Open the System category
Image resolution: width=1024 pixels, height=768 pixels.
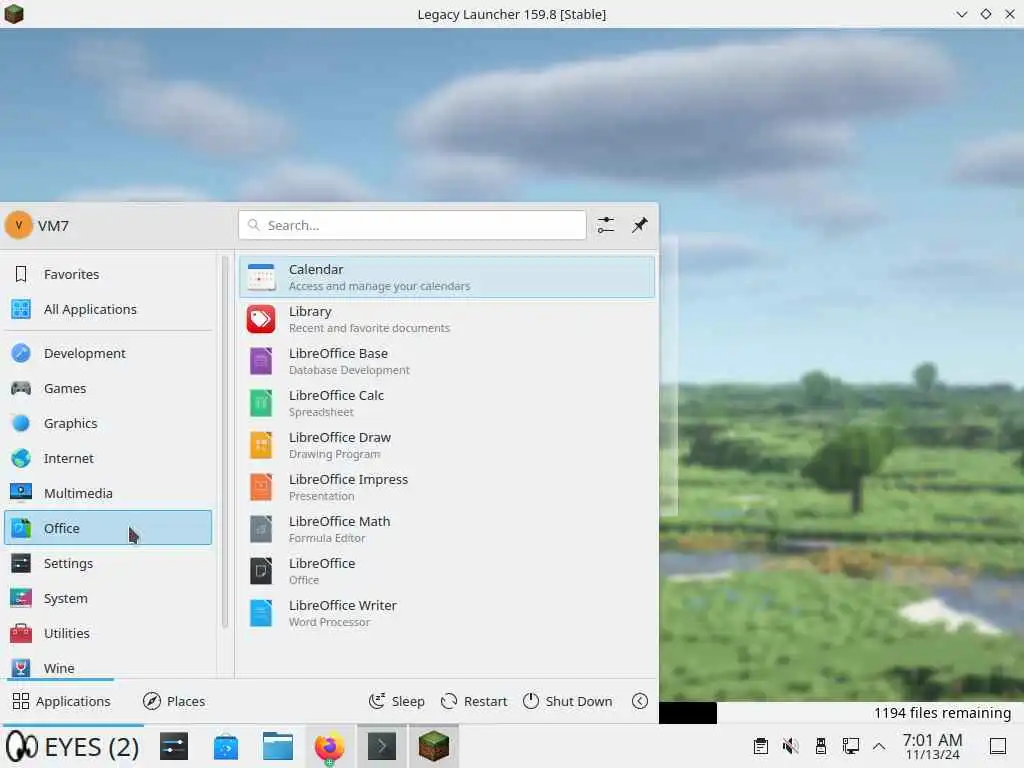pyautogui.click(x=108, y=598)
